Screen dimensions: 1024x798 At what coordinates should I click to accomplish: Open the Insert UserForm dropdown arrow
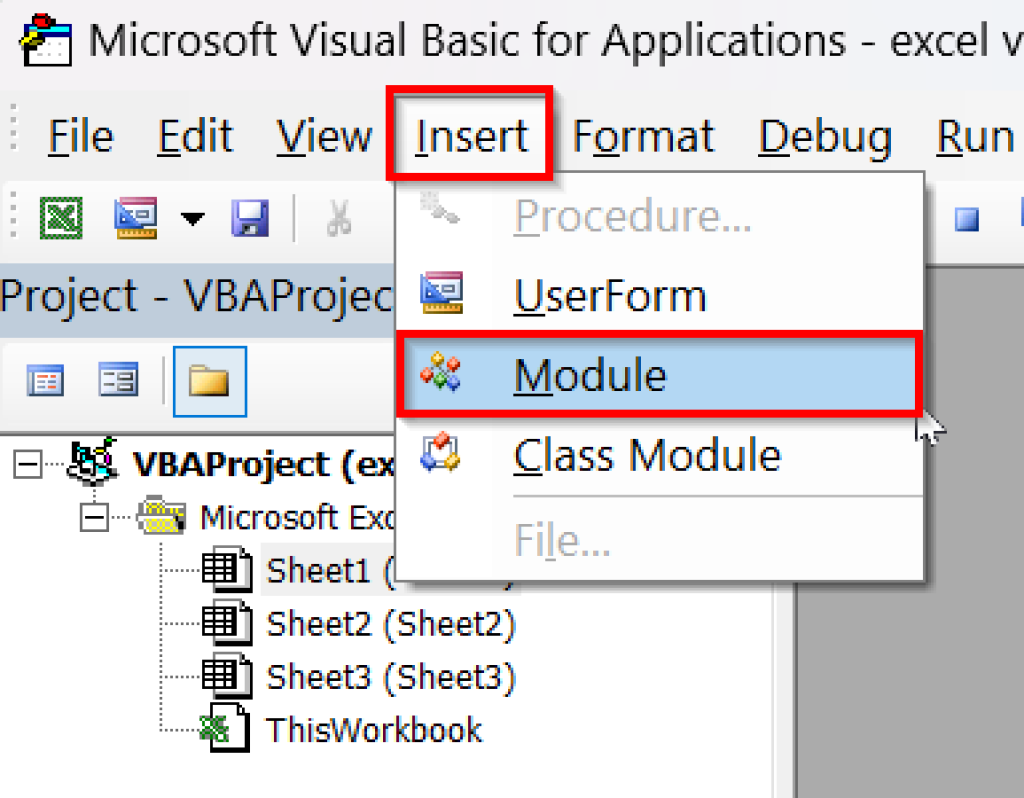191,217
